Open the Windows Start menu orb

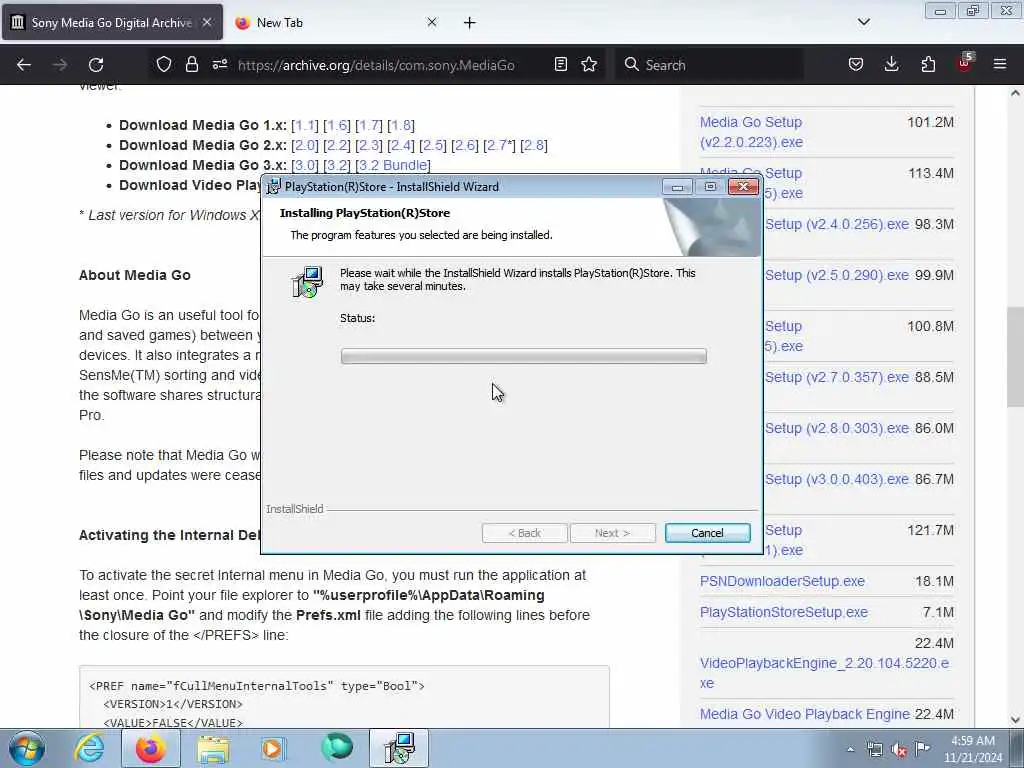click(27, 748)
